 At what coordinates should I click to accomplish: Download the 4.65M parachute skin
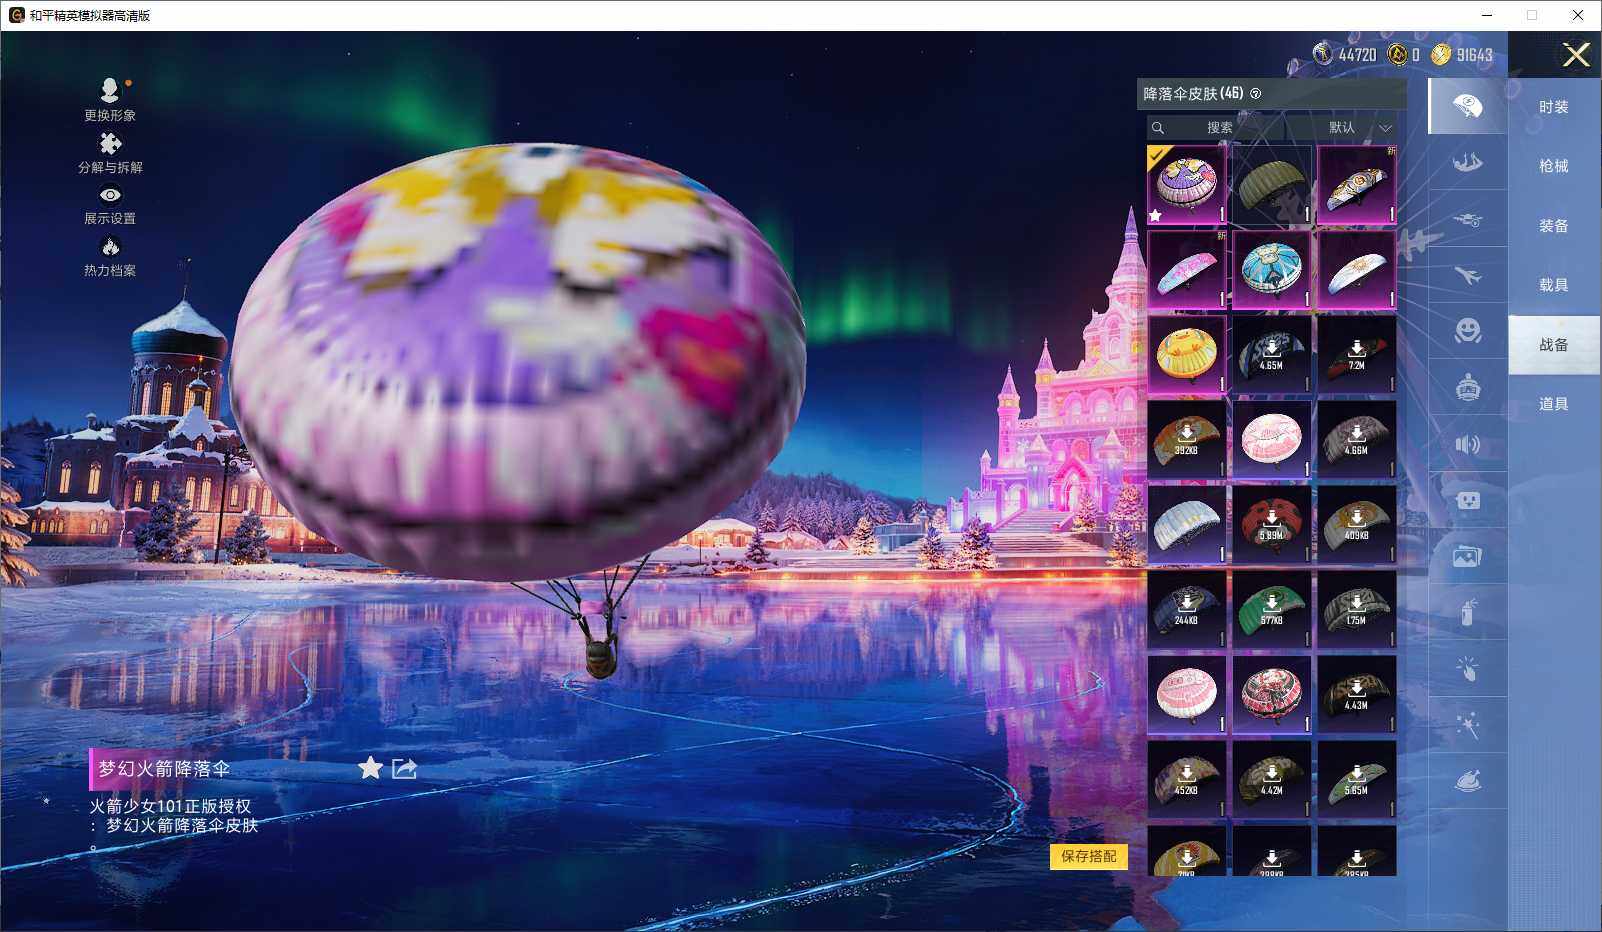tap(1271, 354)
